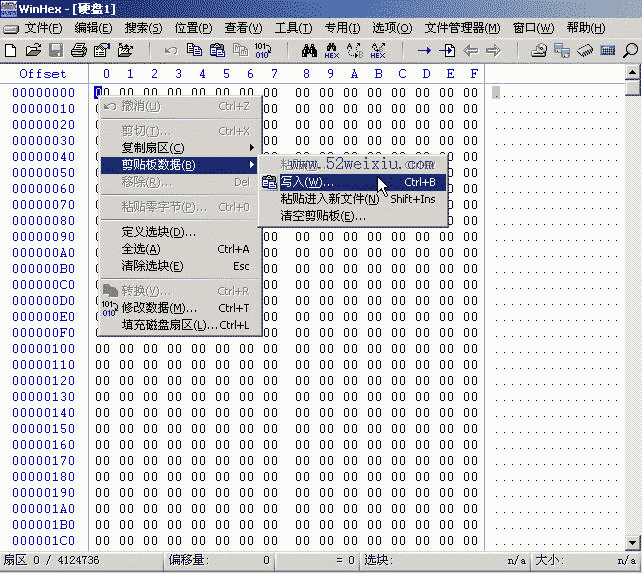Click the Save floppy disk icon
This screenshot has width=642, height=574.
coord(56,51)
